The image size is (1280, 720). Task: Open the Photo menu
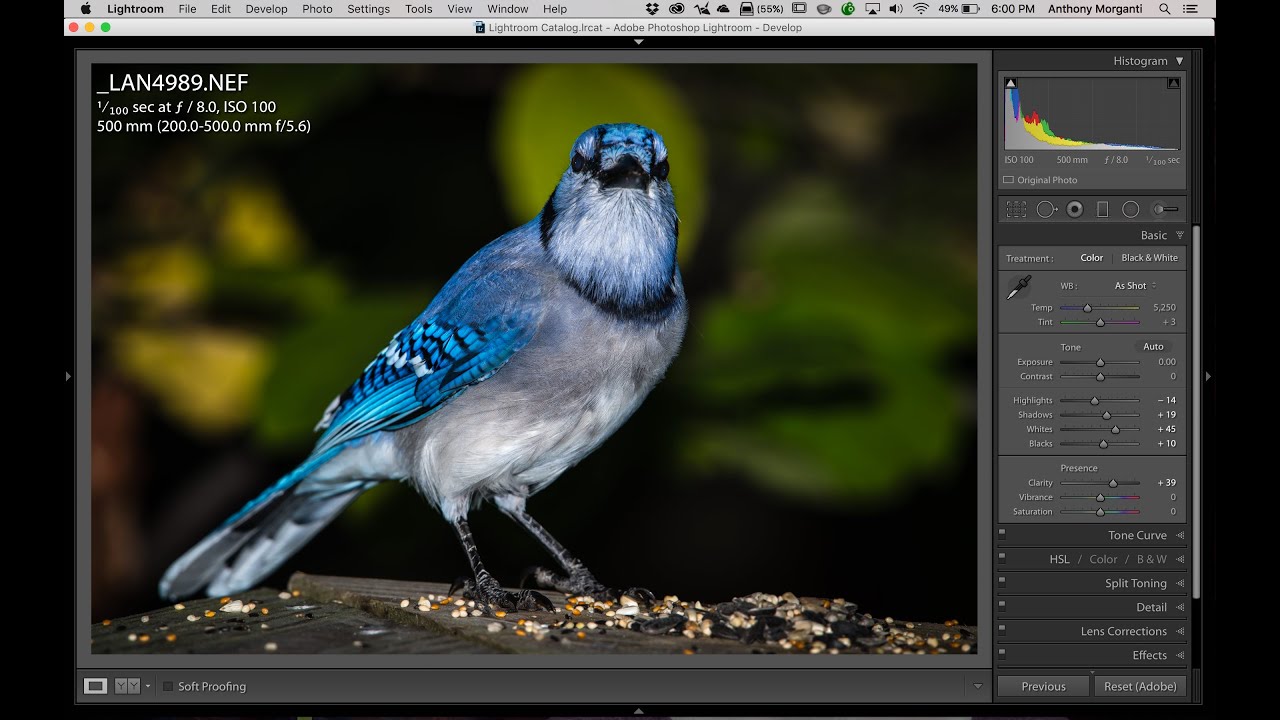(317, 9)
